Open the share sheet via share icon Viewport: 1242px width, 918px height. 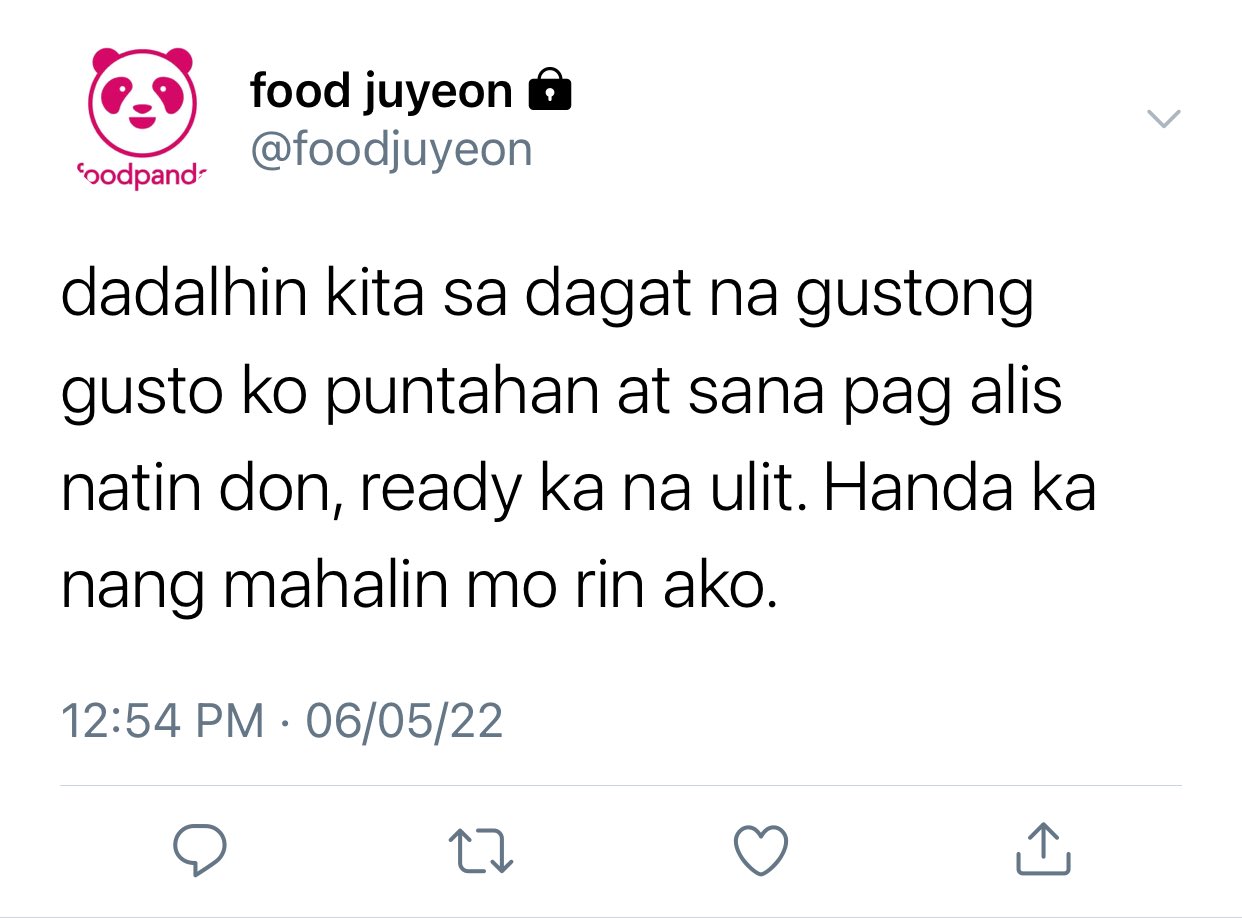[x=1043, y=848]
